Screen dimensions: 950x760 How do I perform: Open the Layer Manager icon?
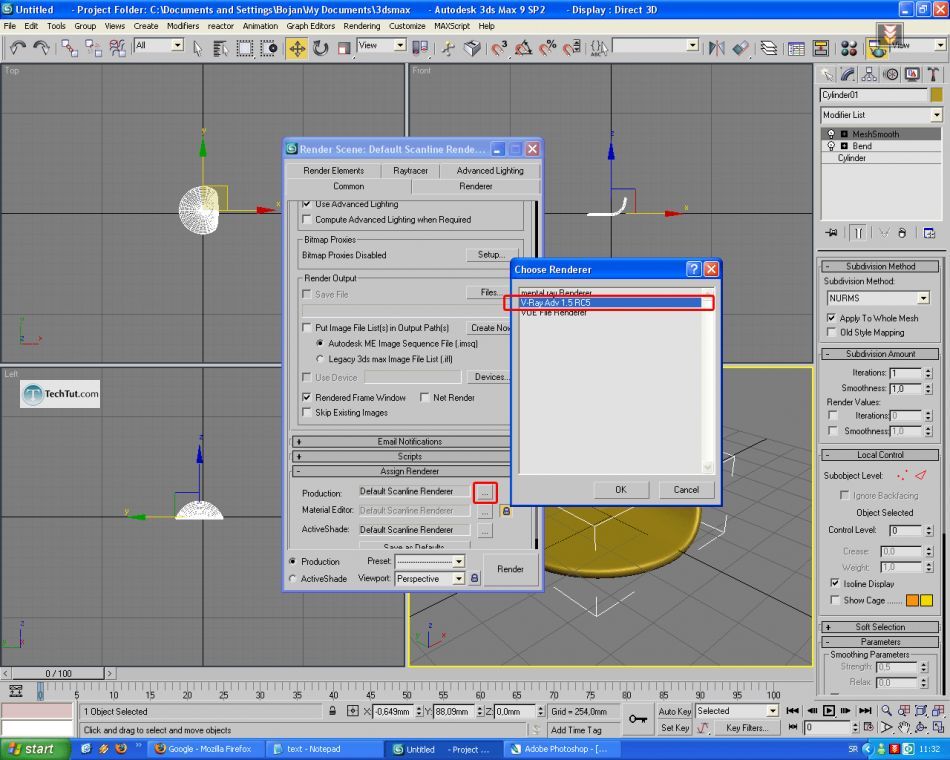769,48
